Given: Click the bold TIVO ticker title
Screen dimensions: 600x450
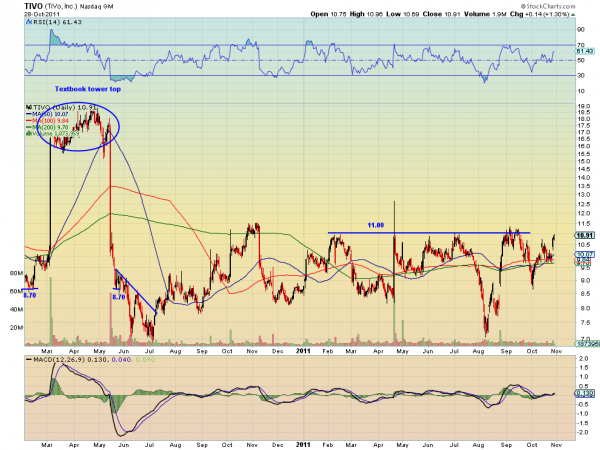Looking at the screenshot, I should coord(33,6).
